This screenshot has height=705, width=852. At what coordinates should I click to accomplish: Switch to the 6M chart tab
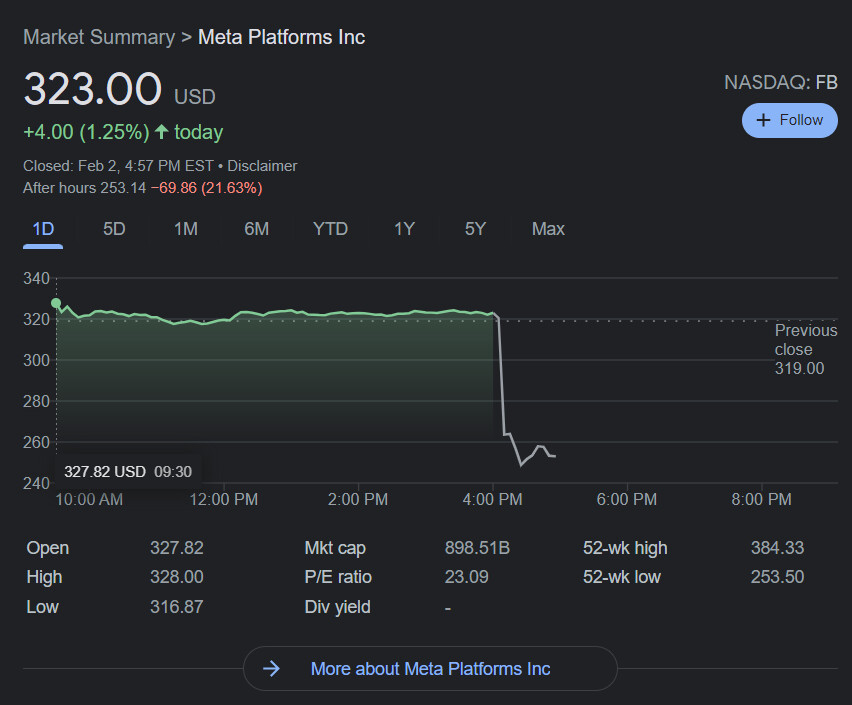click(256, 229)
